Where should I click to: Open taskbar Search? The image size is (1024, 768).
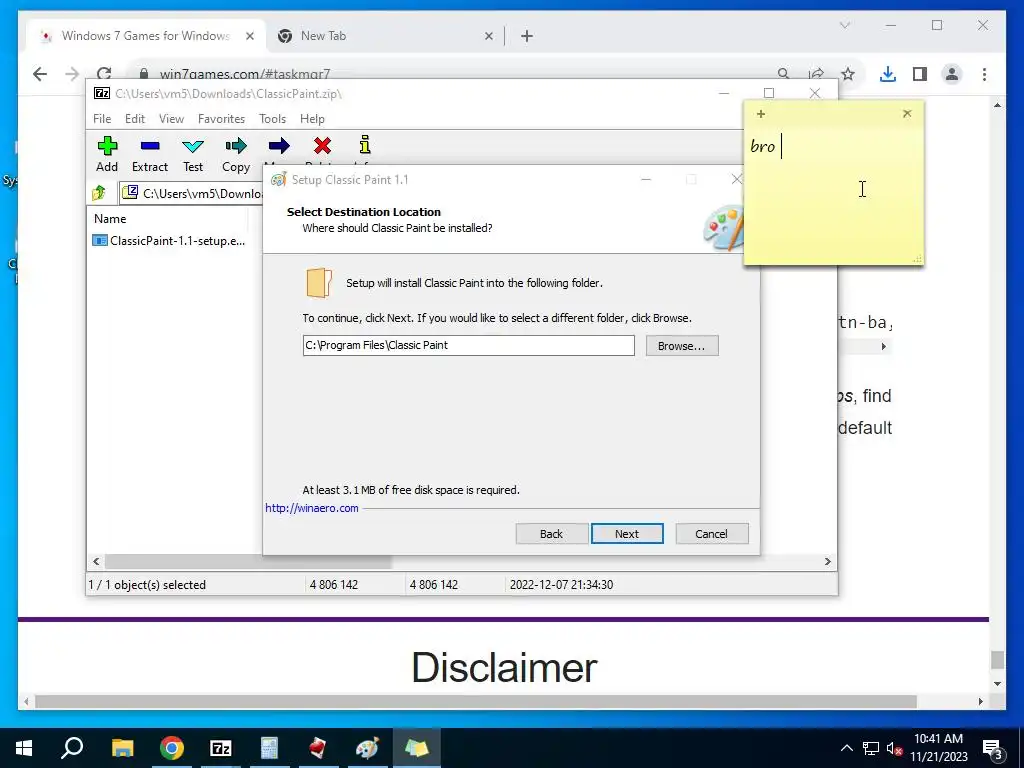click(72, 748)
